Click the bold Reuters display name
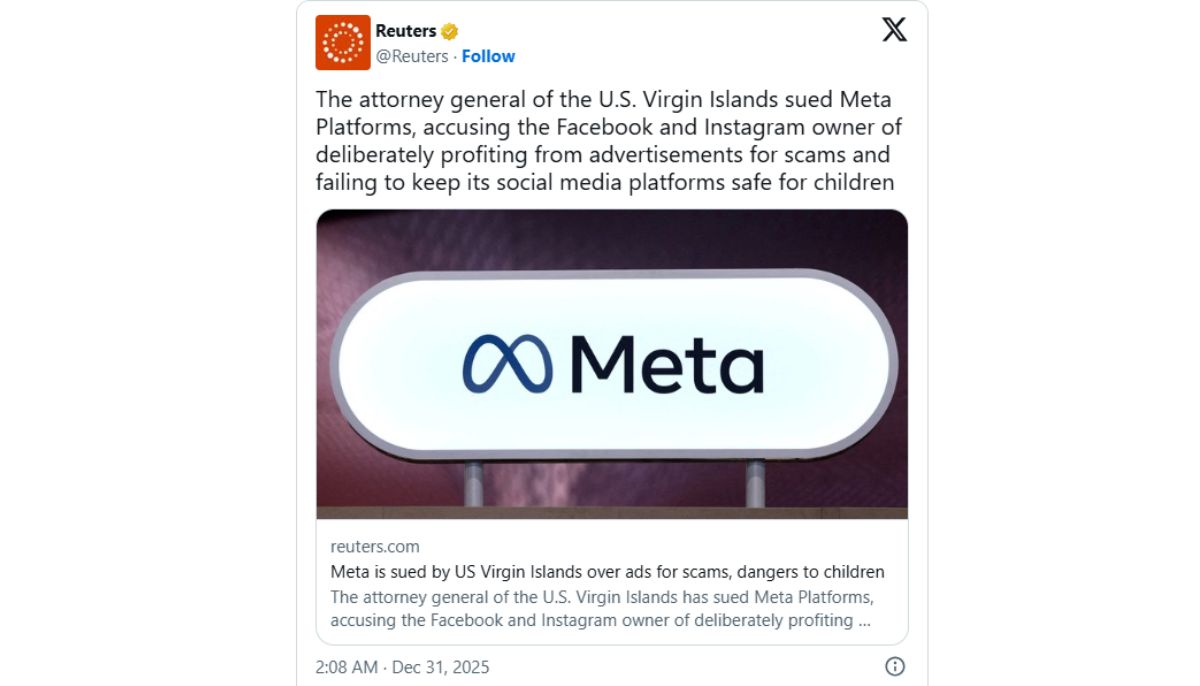1200x686 pixels. (406, 31)
